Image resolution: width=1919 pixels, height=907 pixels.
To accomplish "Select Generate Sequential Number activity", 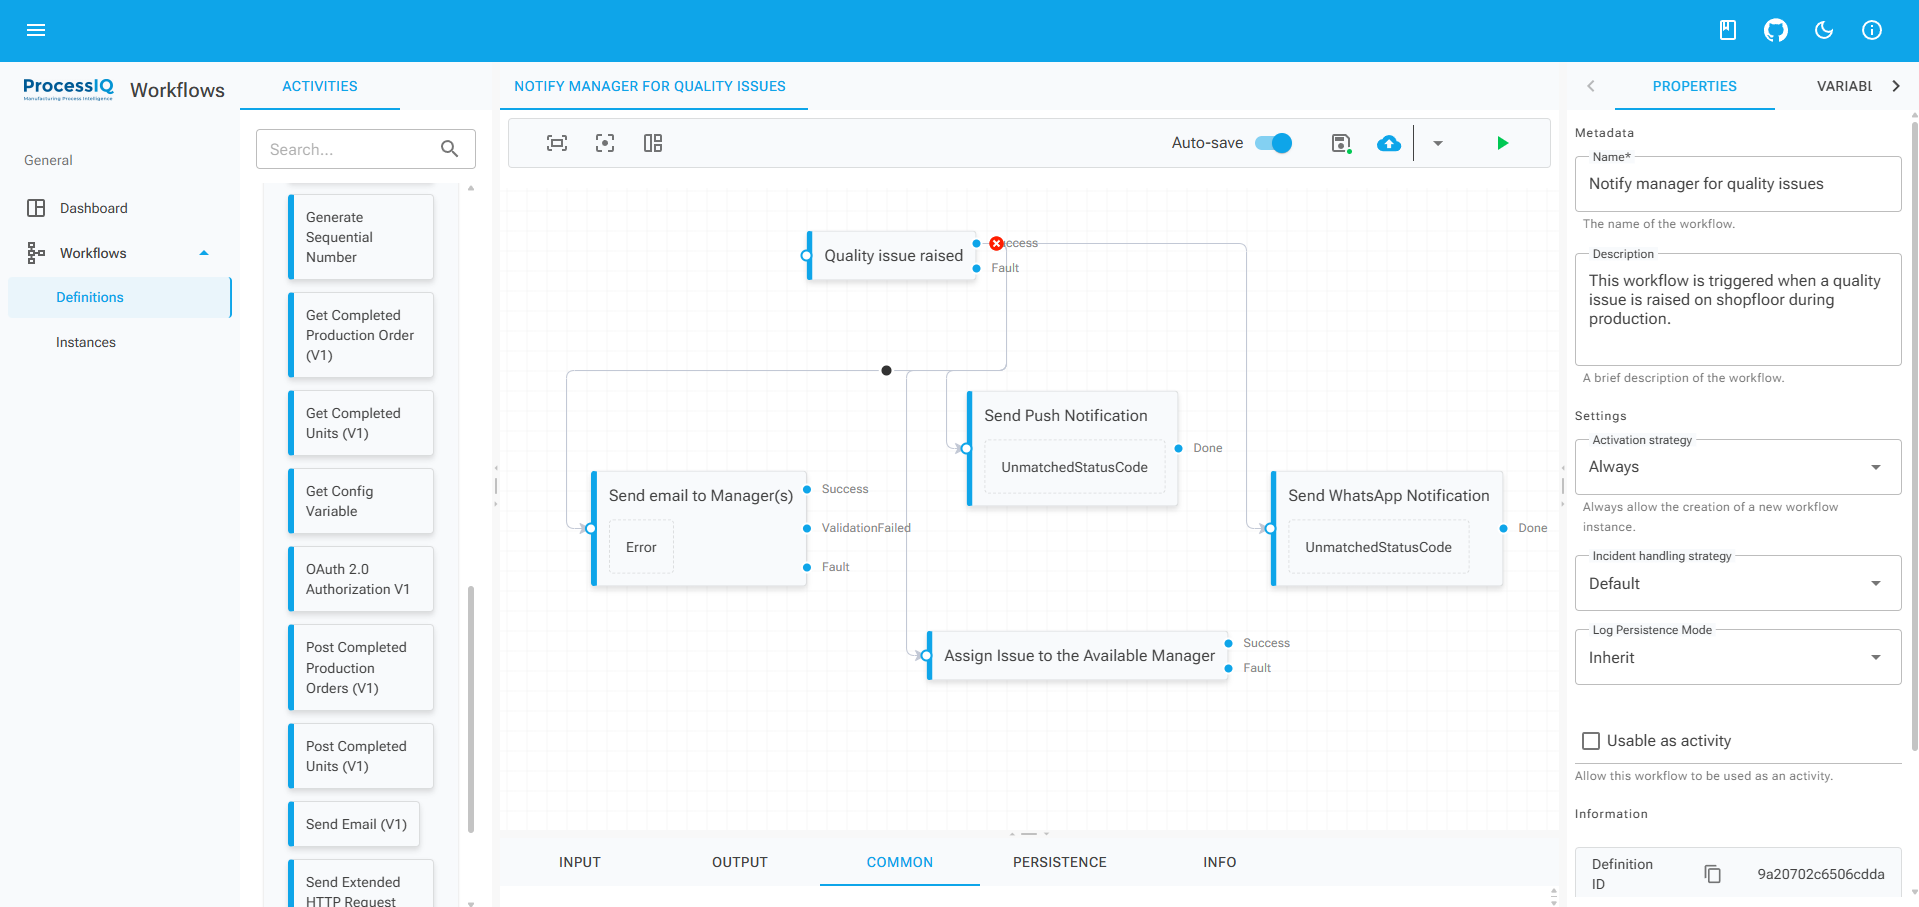I will tap(361, 237).
